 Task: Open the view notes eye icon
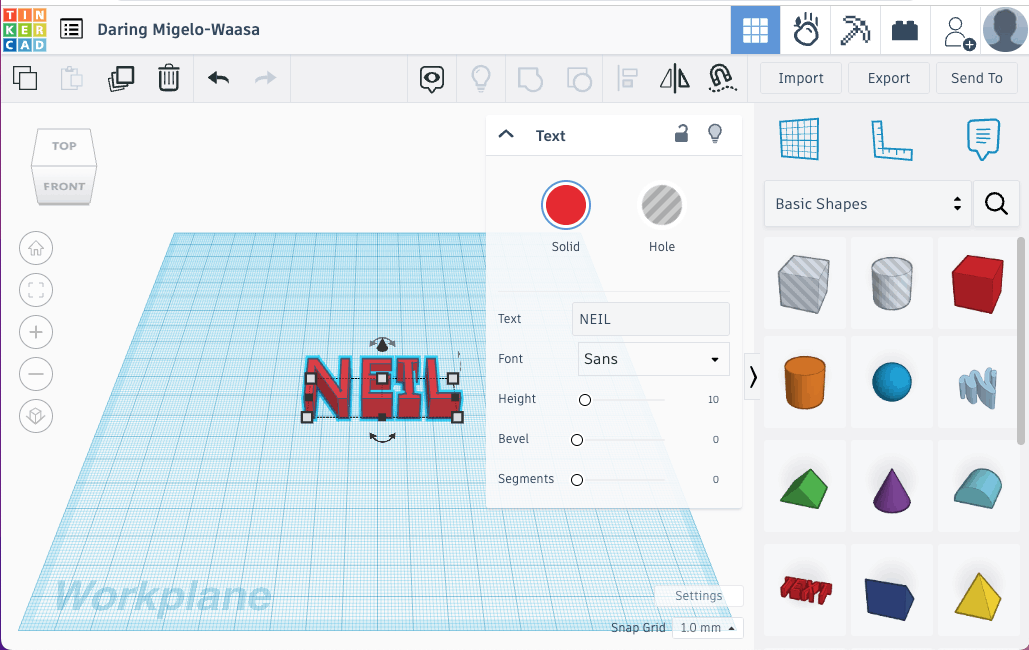tap(432, 79)
